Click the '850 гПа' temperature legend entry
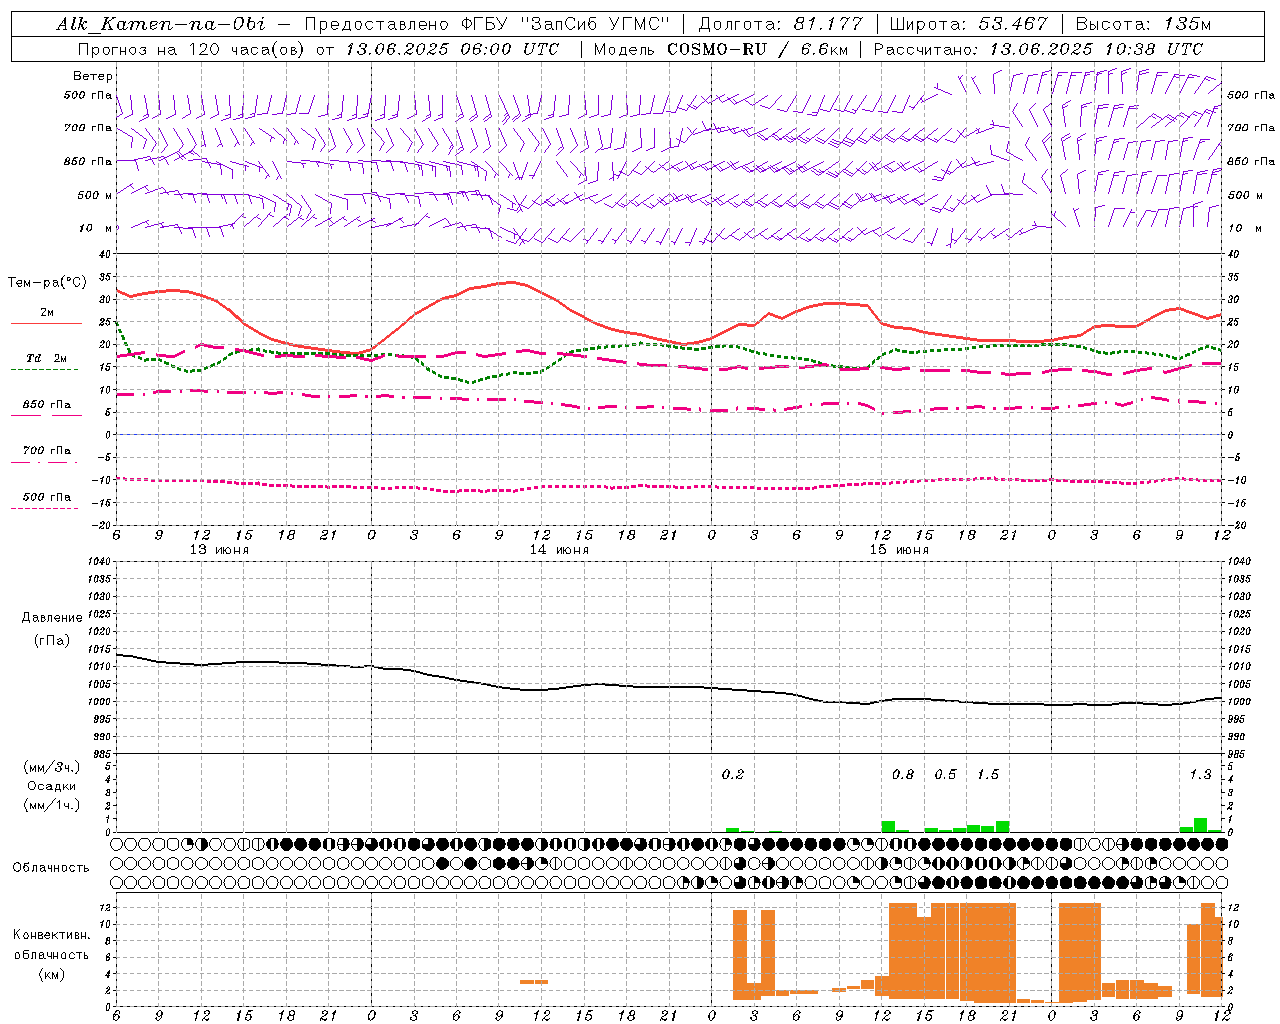This screenshot has width=1280, height=1024. point(46,405)
